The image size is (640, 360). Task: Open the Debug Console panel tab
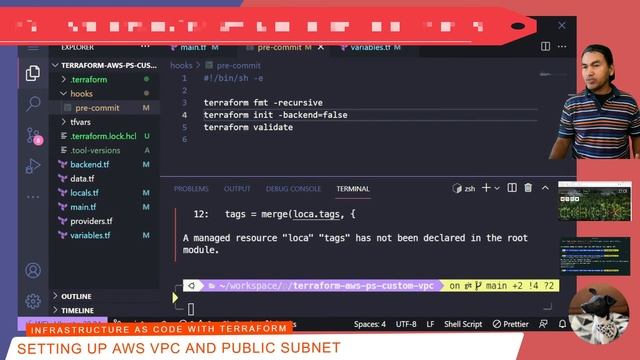pos(293,189)
